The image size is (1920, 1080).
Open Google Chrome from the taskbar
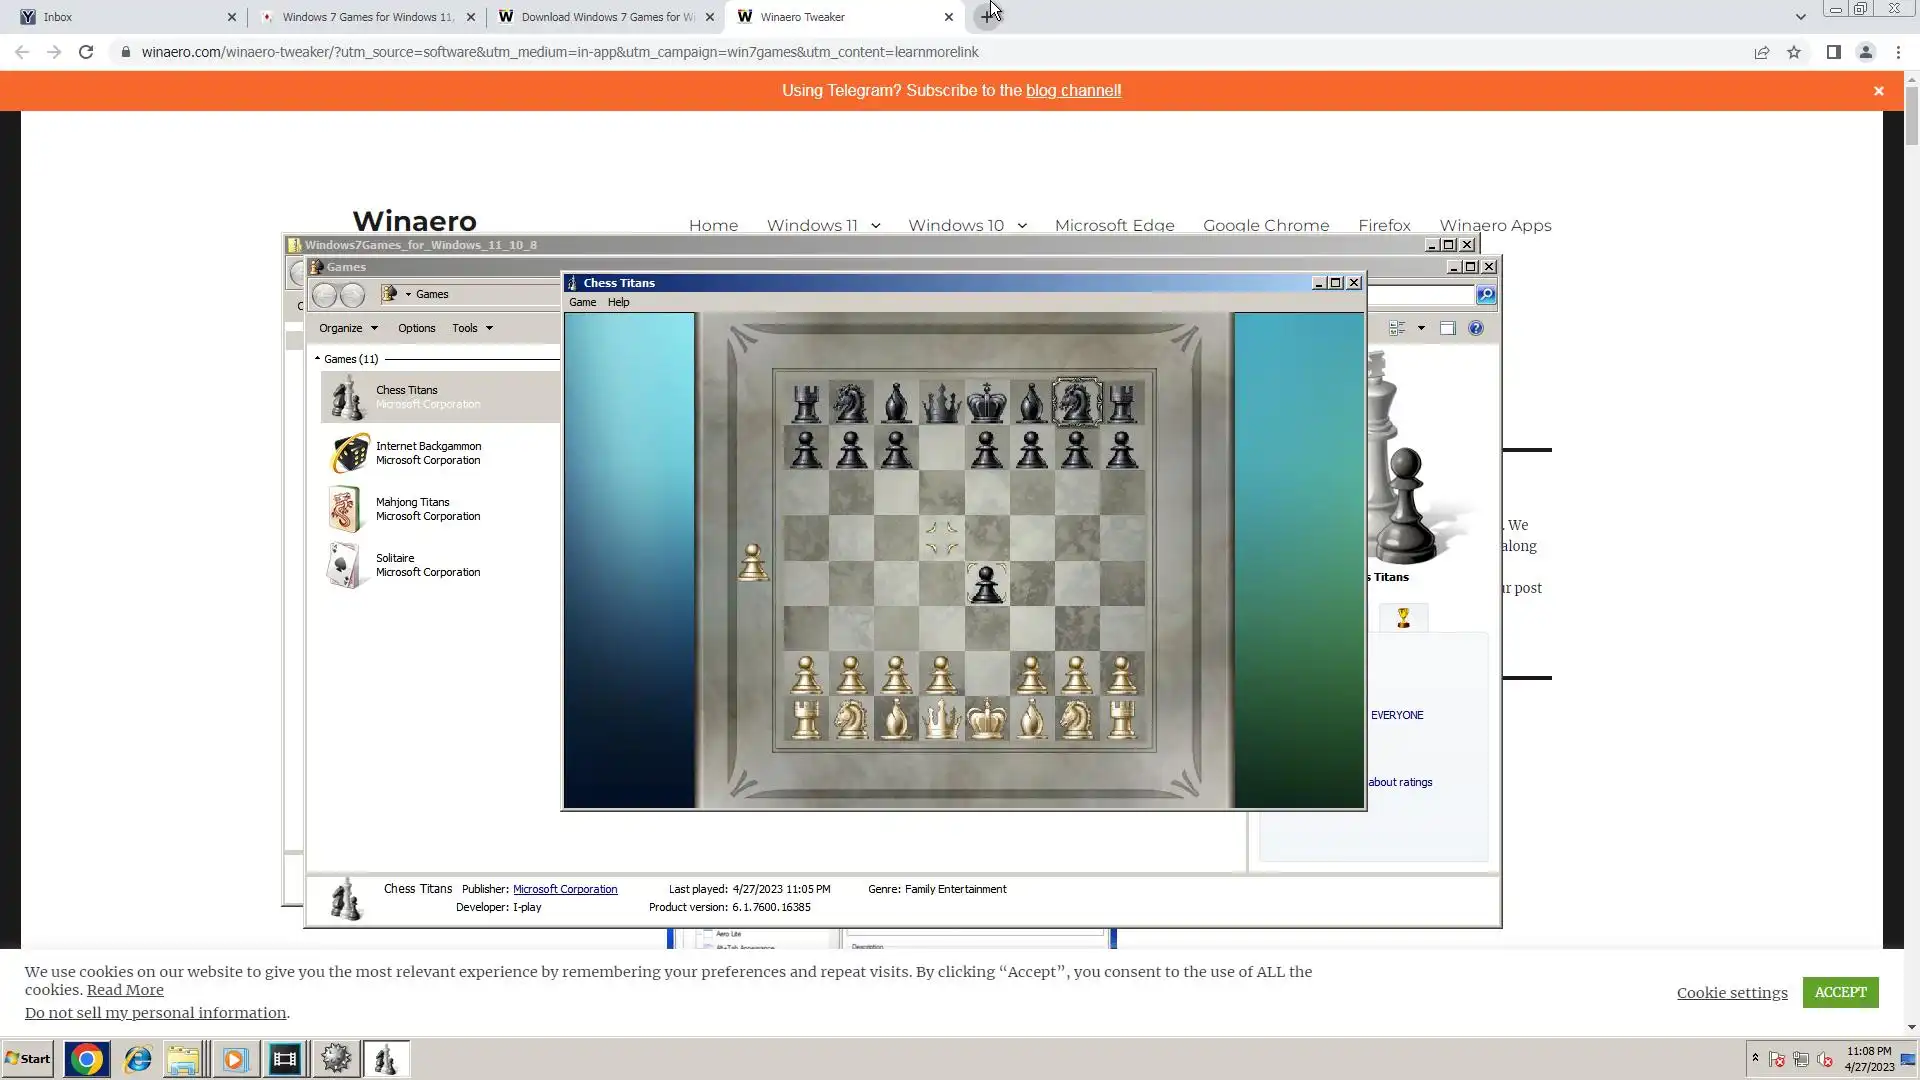(x=86, y=1059)
